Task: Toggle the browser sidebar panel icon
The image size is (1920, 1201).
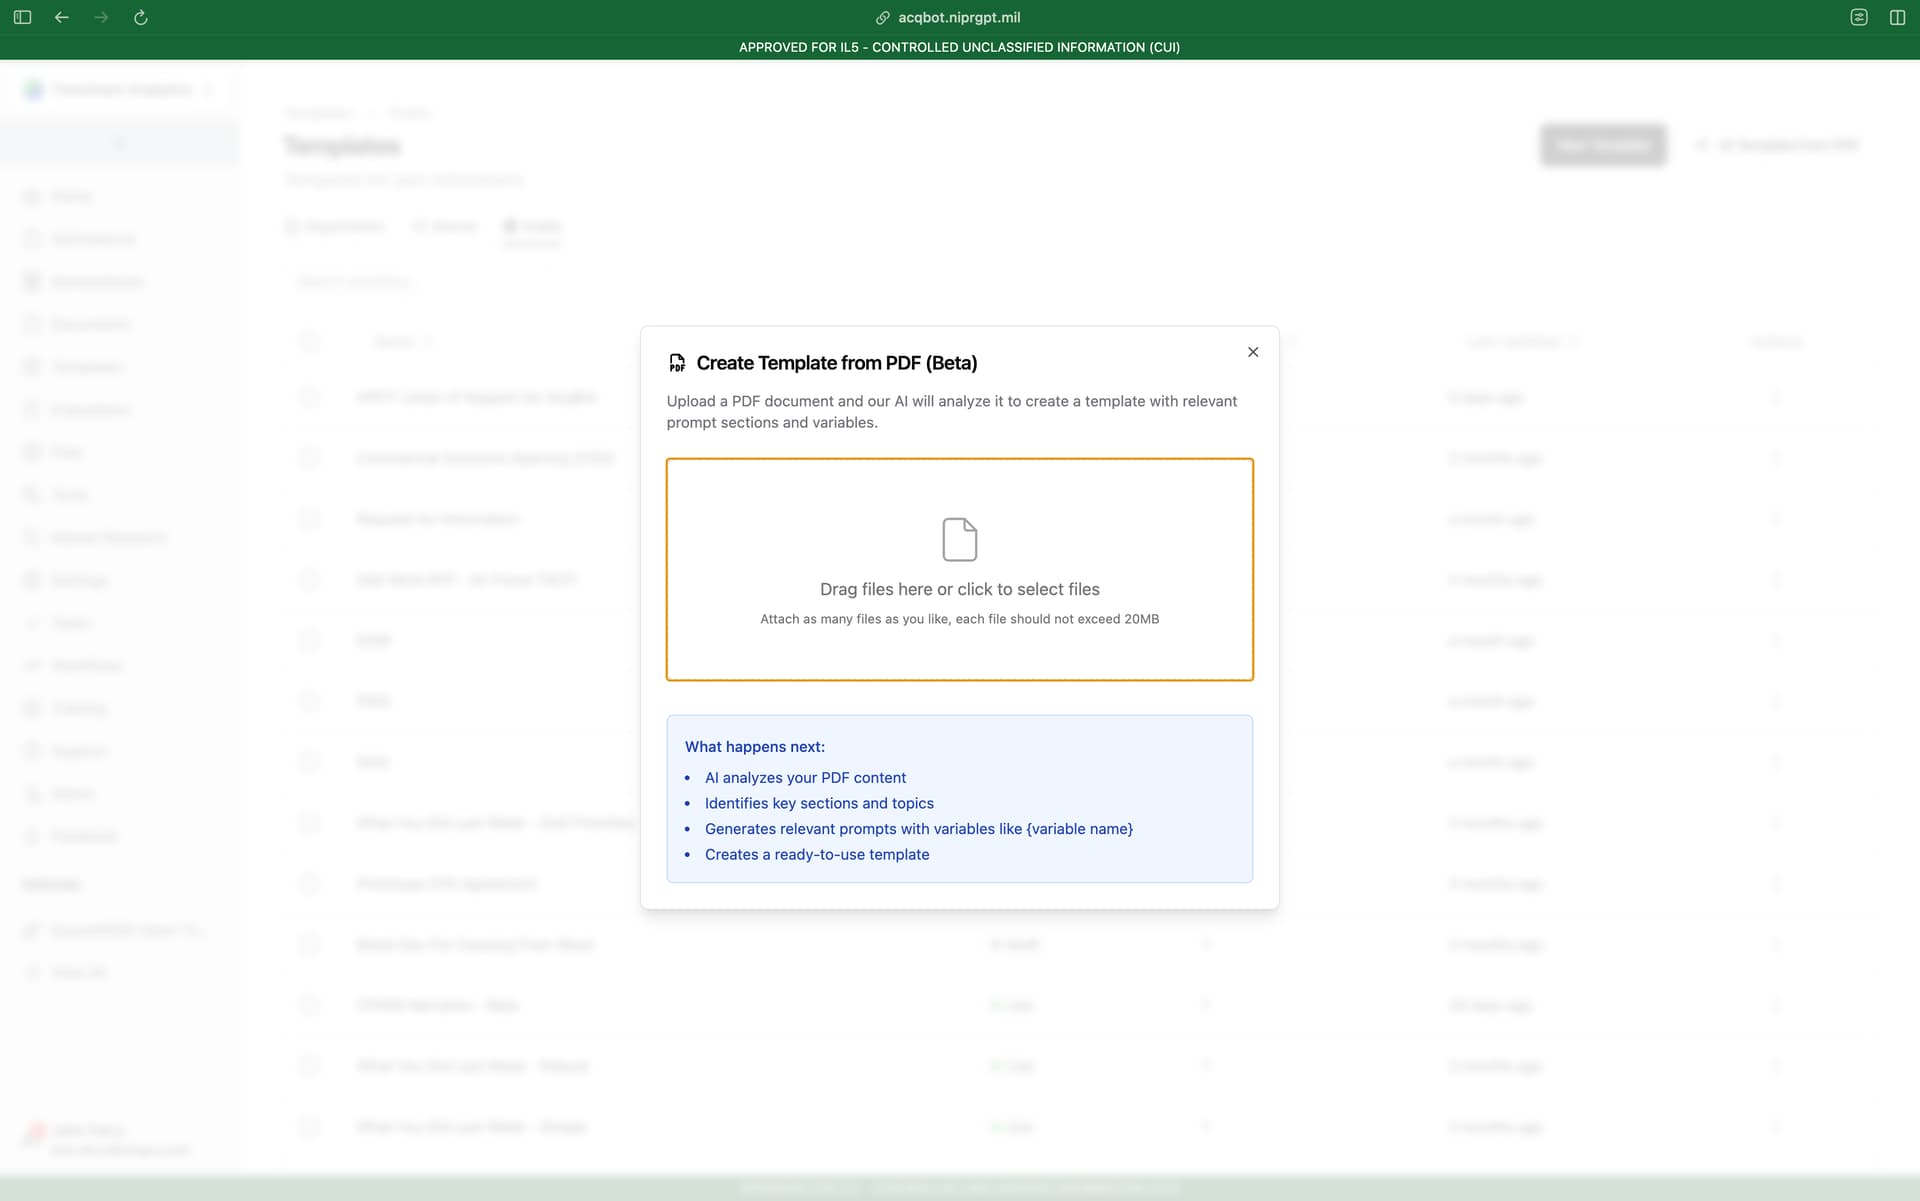Action: point(22,17)
